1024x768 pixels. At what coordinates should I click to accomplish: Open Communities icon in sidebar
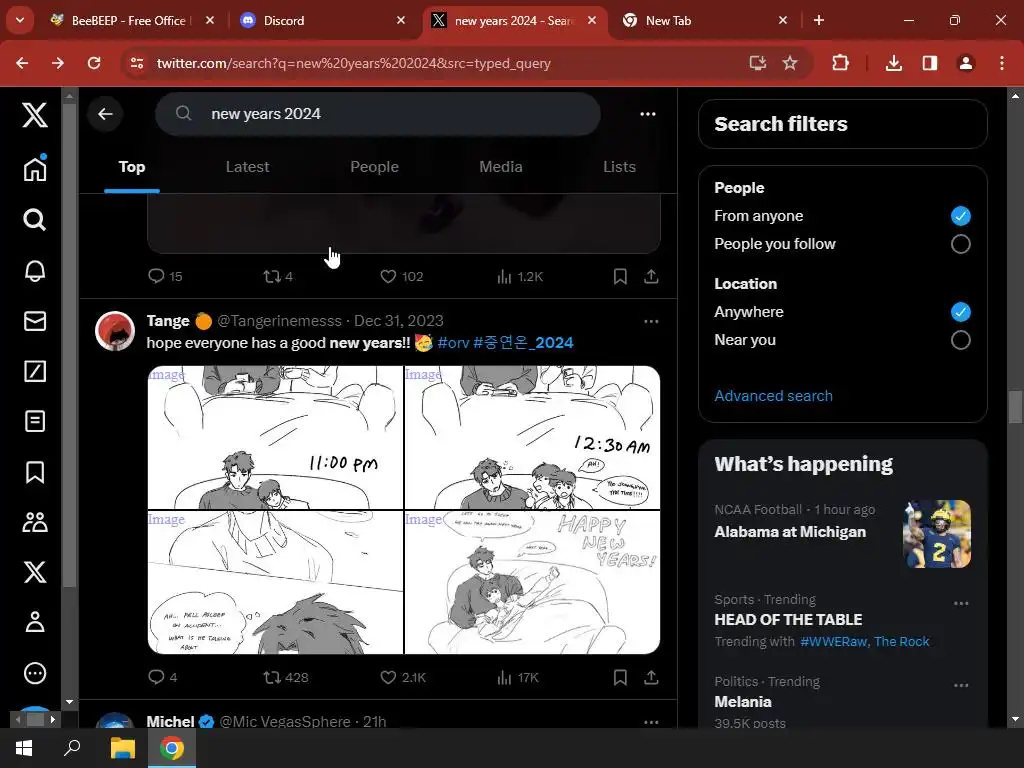(35, 522)
